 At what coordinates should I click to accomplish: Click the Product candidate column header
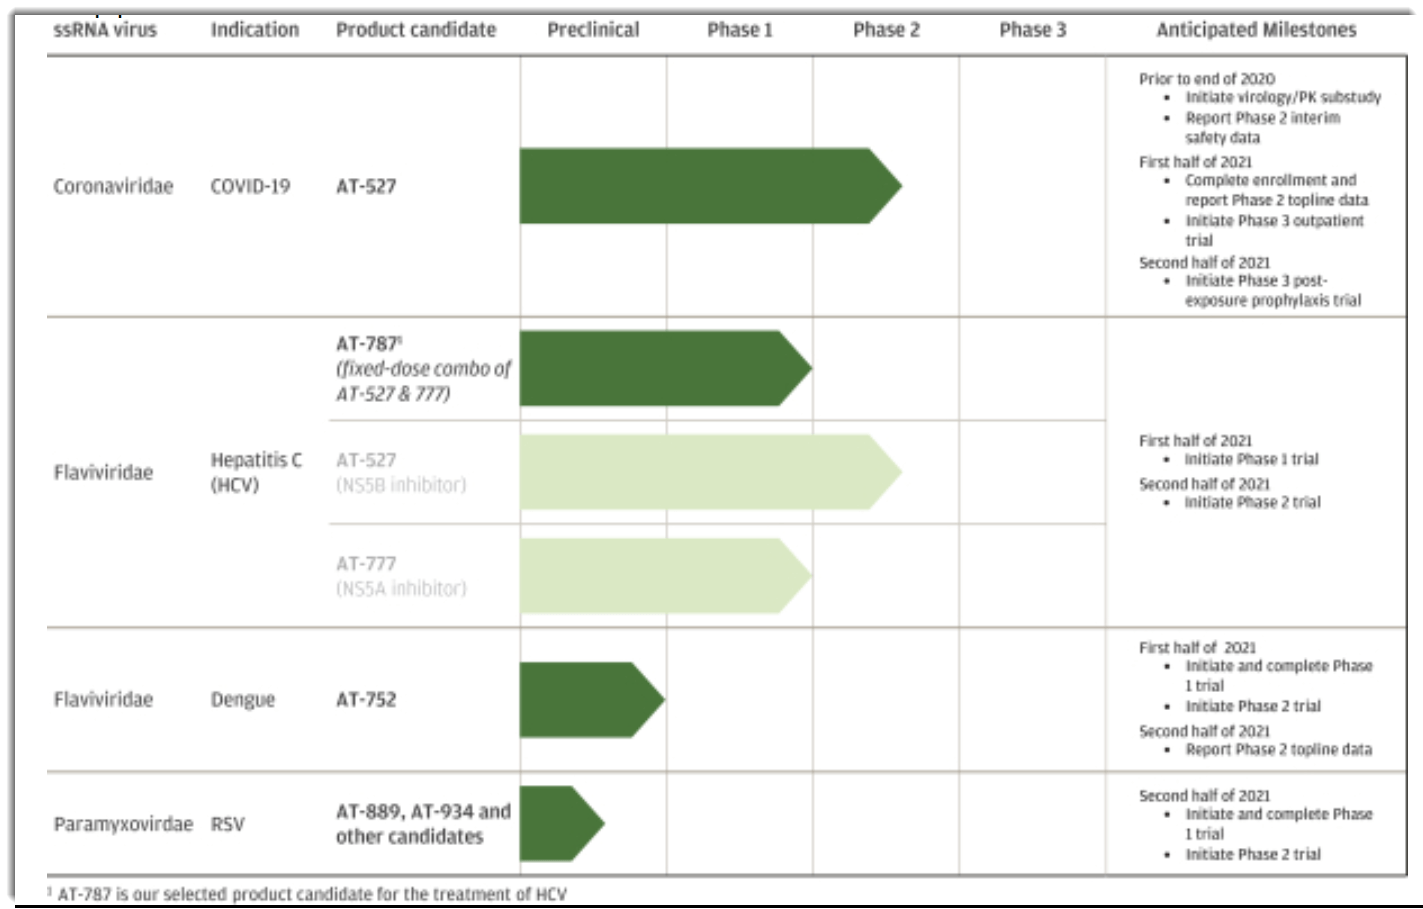[416, 30]
